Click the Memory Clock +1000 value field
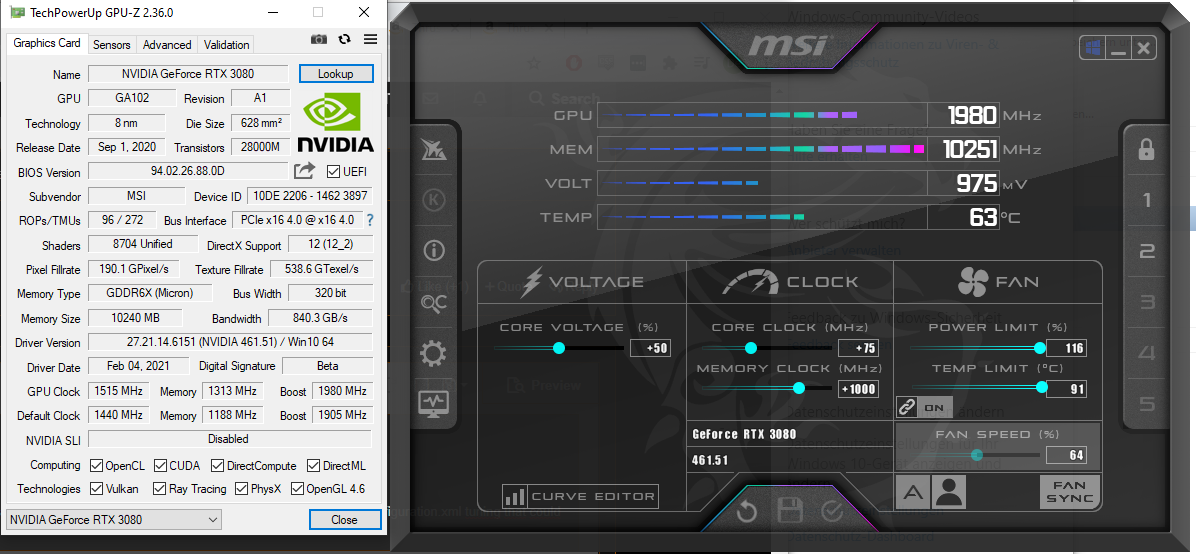The image size is (1196, 554). pos(858,389)
